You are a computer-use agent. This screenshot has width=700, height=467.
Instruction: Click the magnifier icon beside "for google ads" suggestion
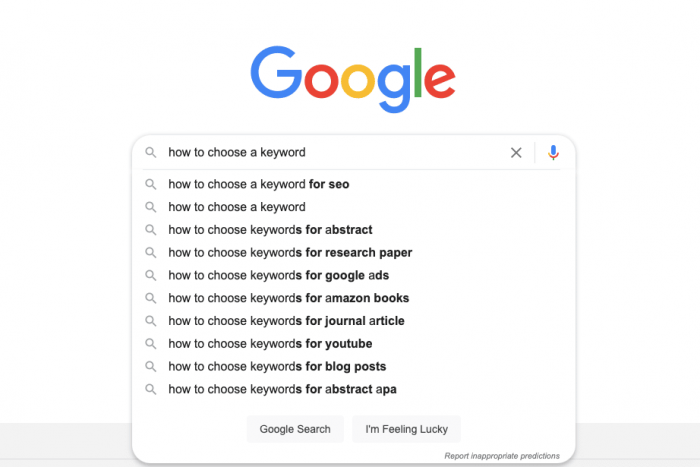[x=151, y=275]
